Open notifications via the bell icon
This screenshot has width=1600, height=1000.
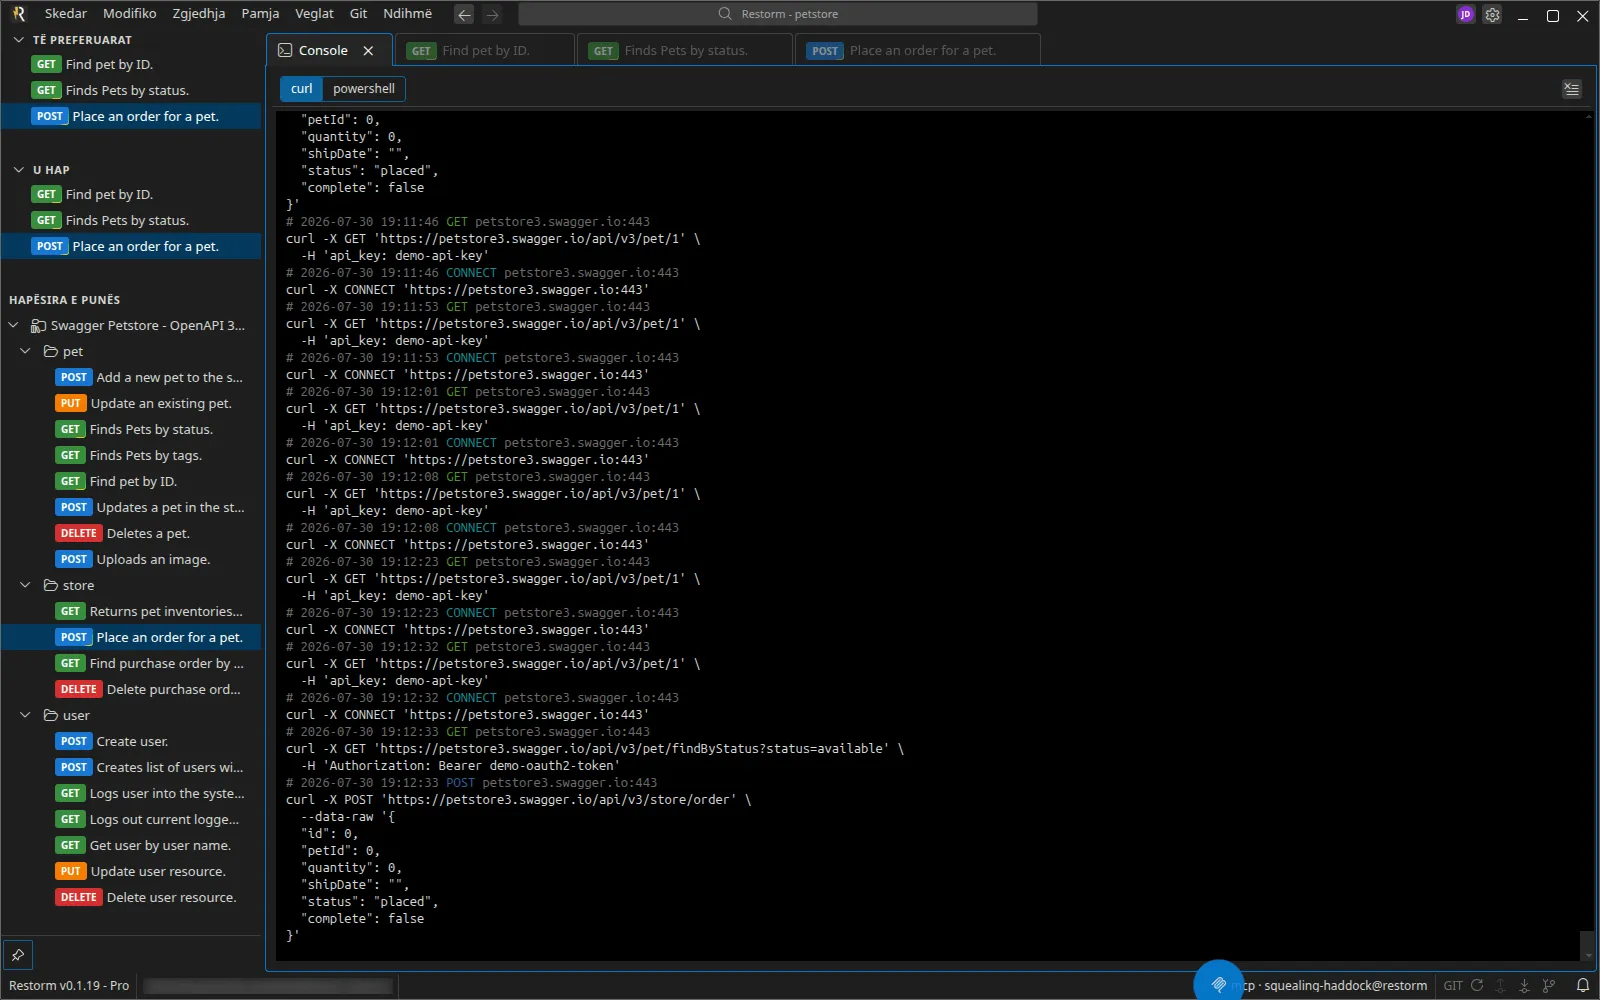click(x=1583, y=985)
